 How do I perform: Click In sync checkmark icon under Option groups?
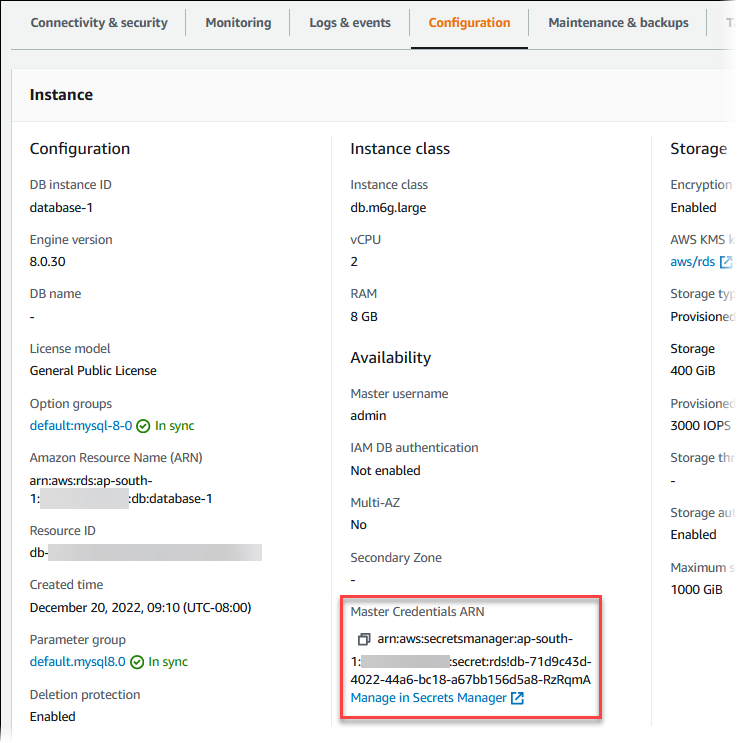[x=143, y=426]
